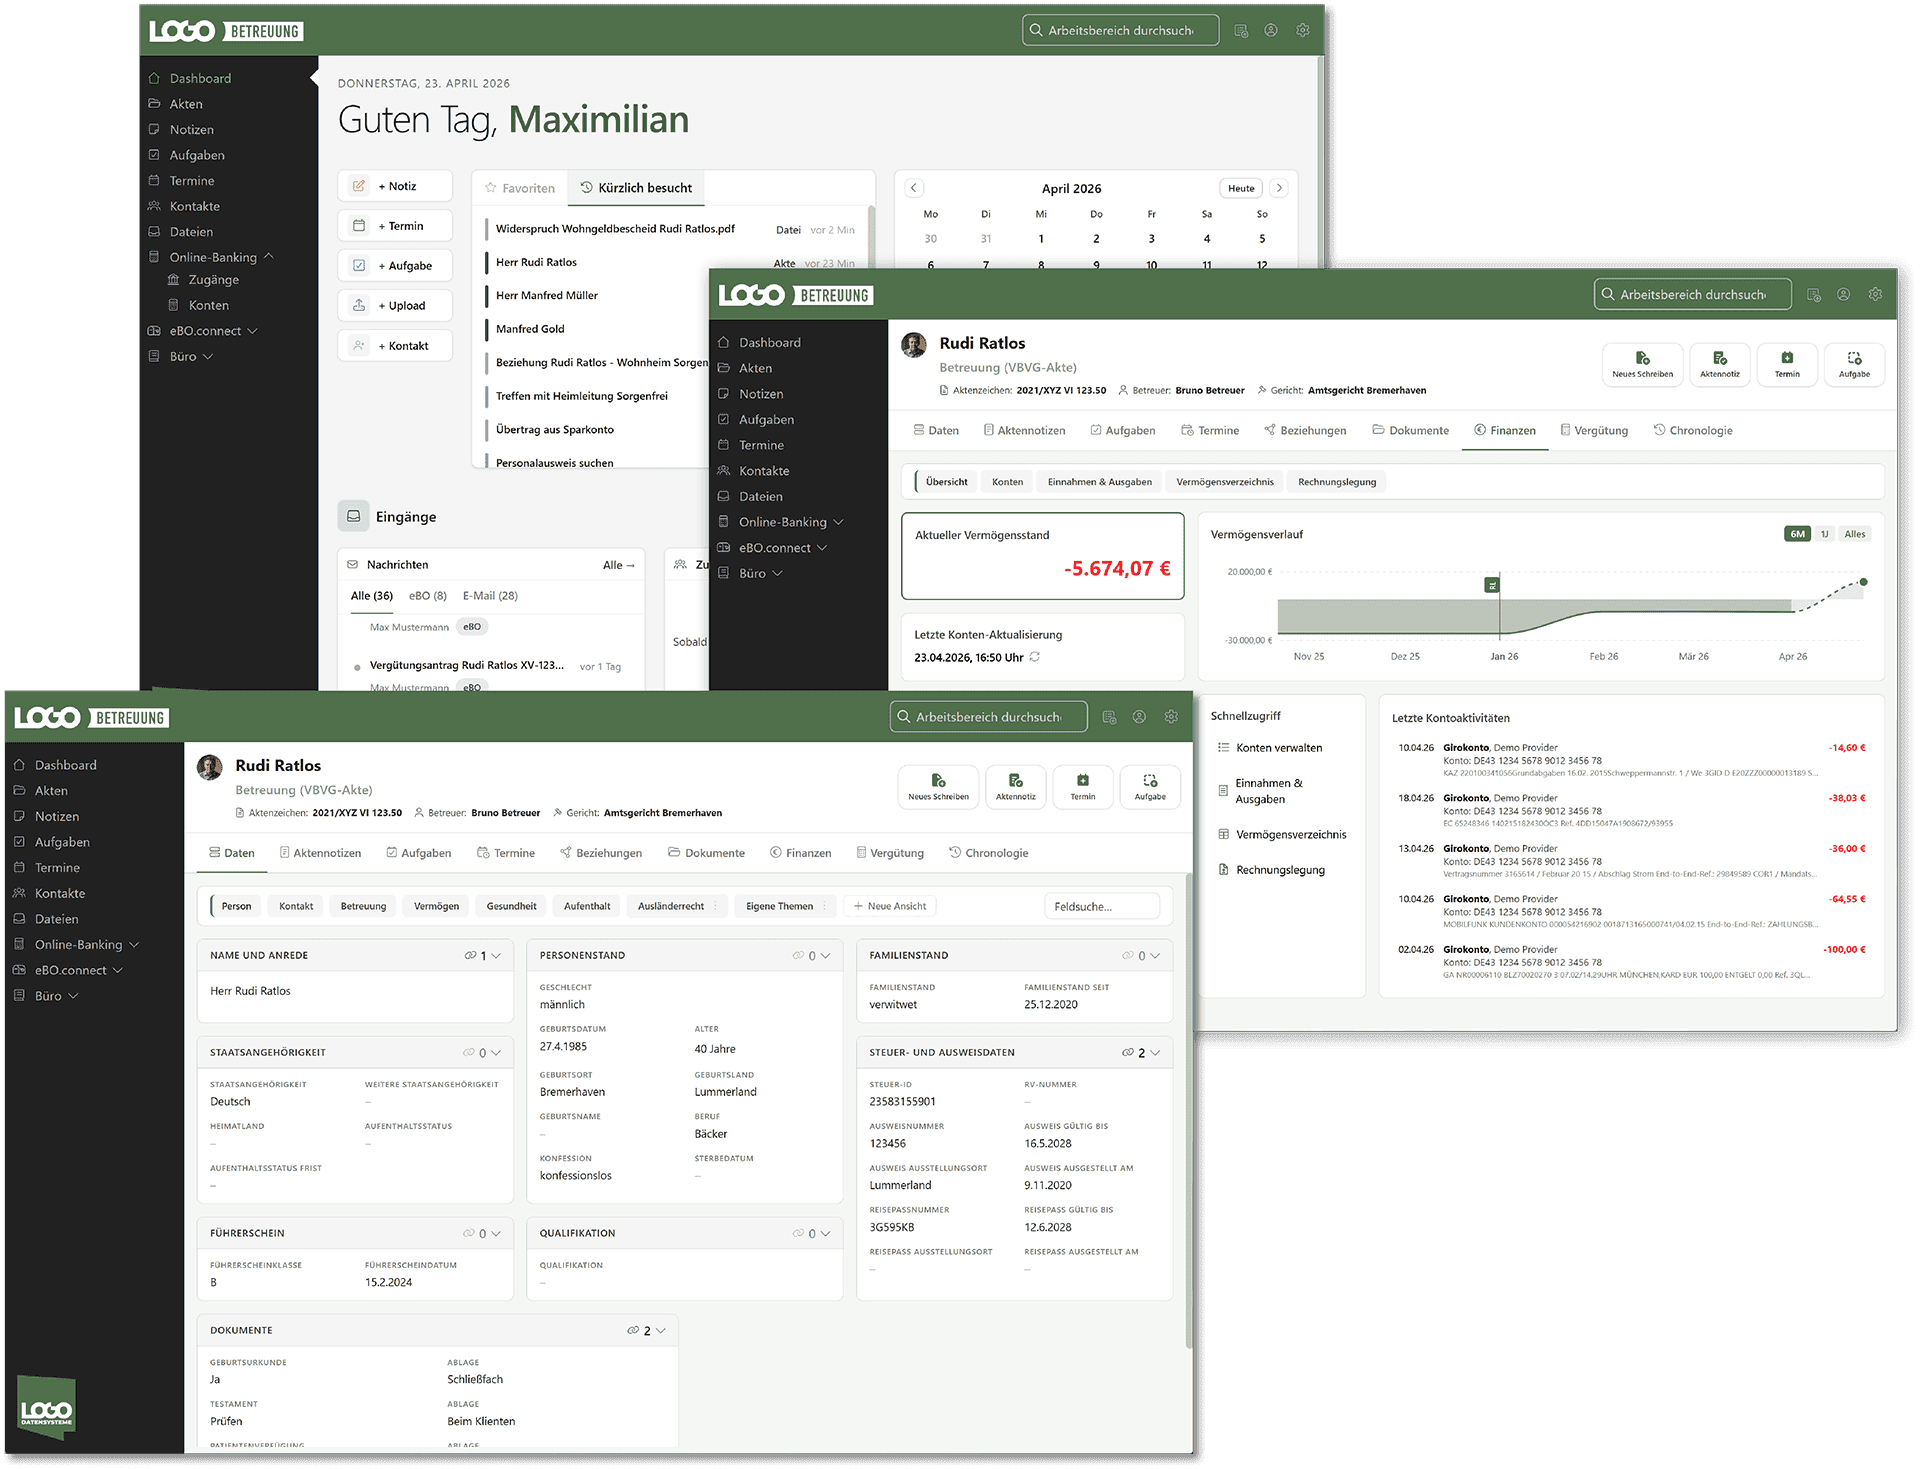1920x1469 pixels.
Task: Add a Neue Ansicht view
Action: (890, 907)
